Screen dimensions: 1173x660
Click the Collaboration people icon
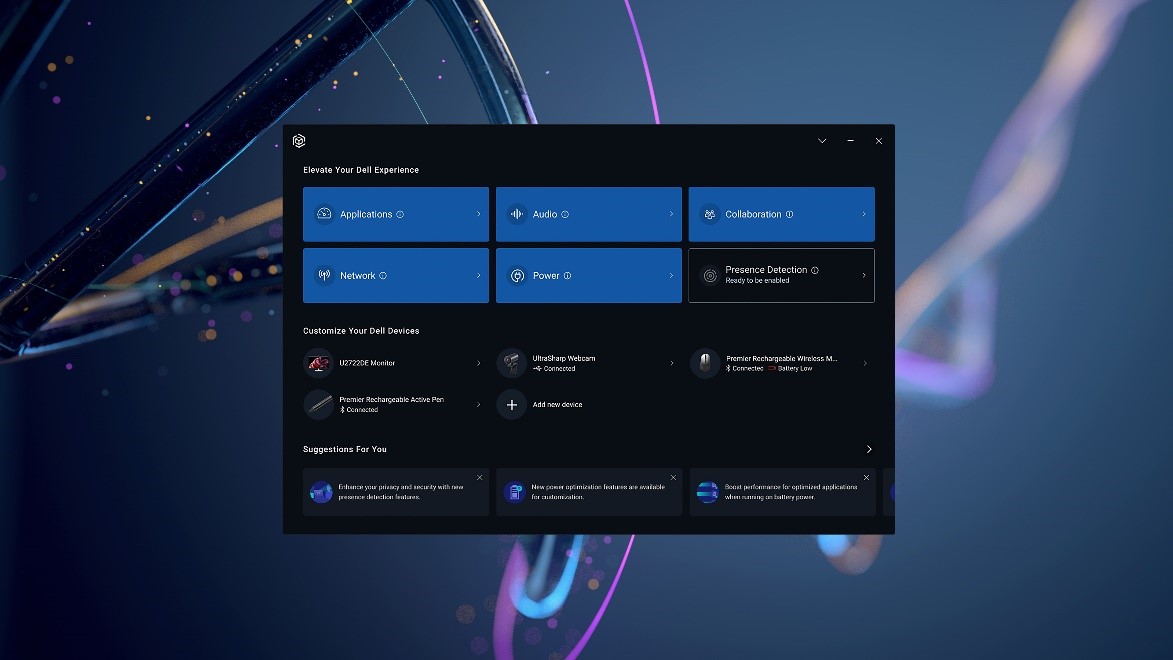(x=710, y=214)
